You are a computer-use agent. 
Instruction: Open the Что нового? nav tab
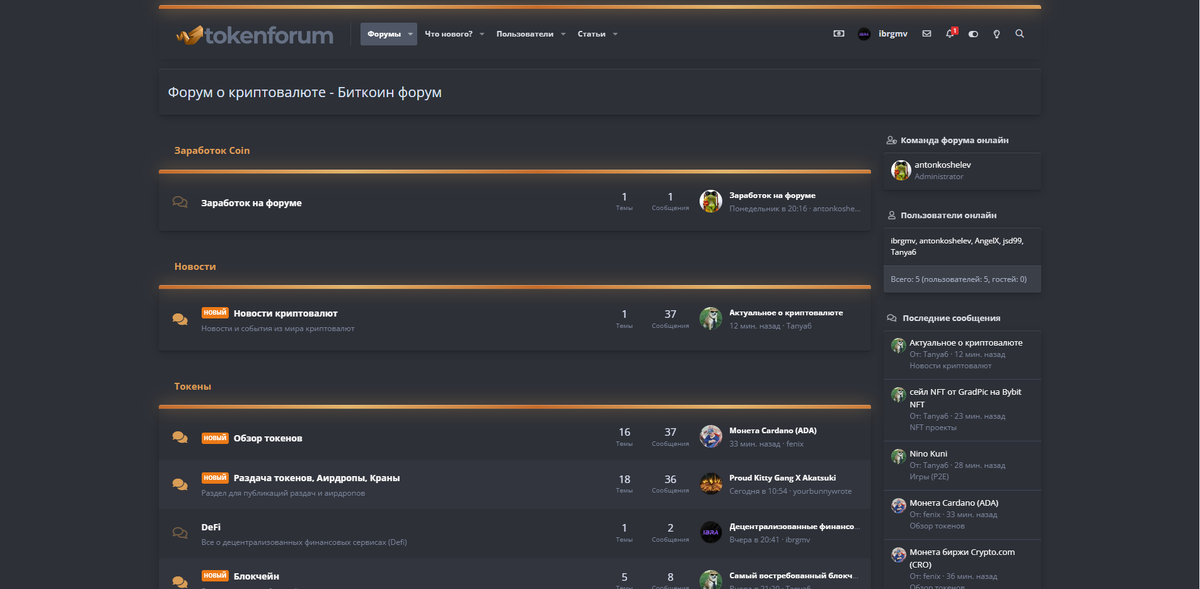pos(449,34)
